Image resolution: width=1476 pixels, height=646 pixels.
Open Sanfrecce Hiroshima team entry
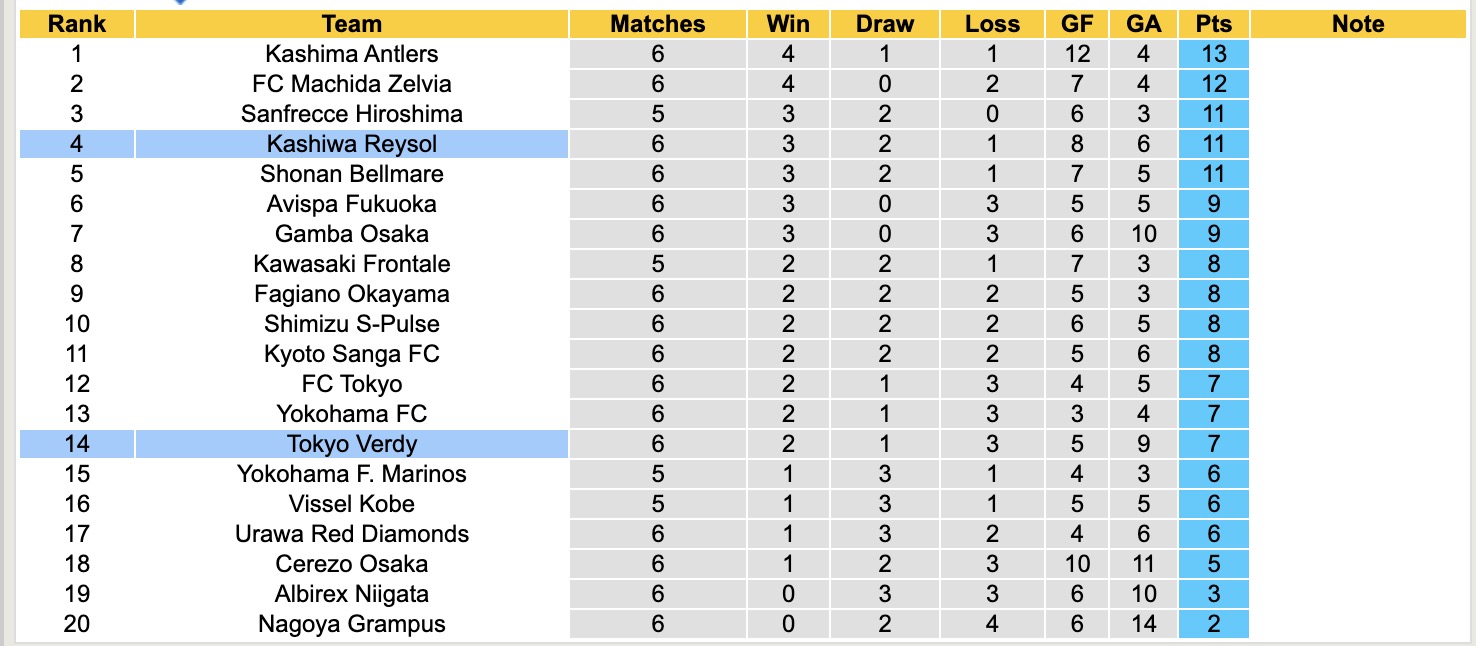point(352,114)
